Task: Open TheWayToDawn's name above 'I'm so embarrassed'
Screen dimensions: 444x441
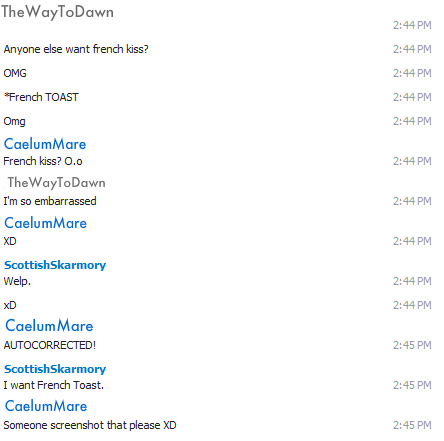Action: tap(57, 183)
